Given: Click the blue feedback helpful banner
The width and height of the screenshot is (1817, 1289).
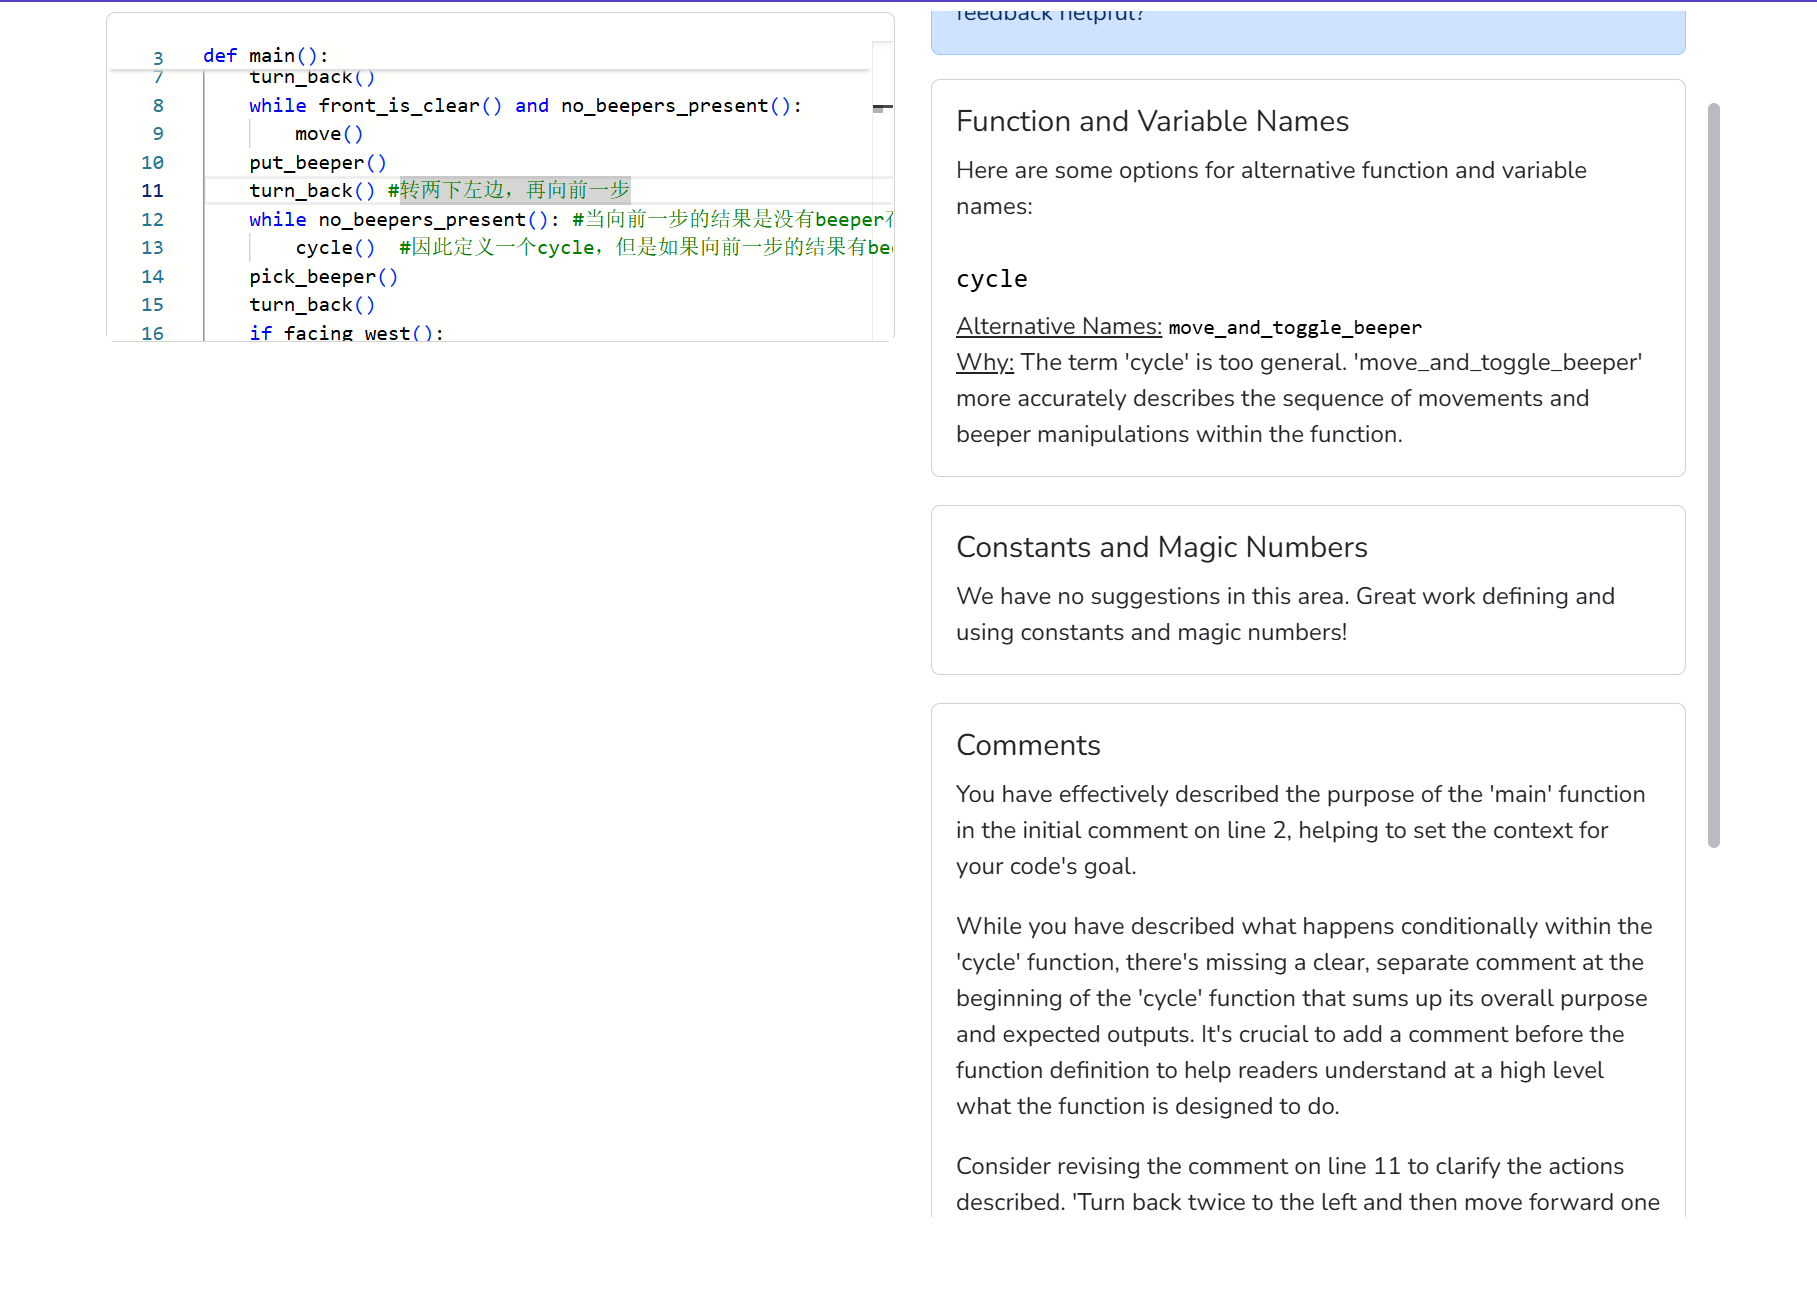Looking at the screenshot, I should click(x=1308, y=32).
